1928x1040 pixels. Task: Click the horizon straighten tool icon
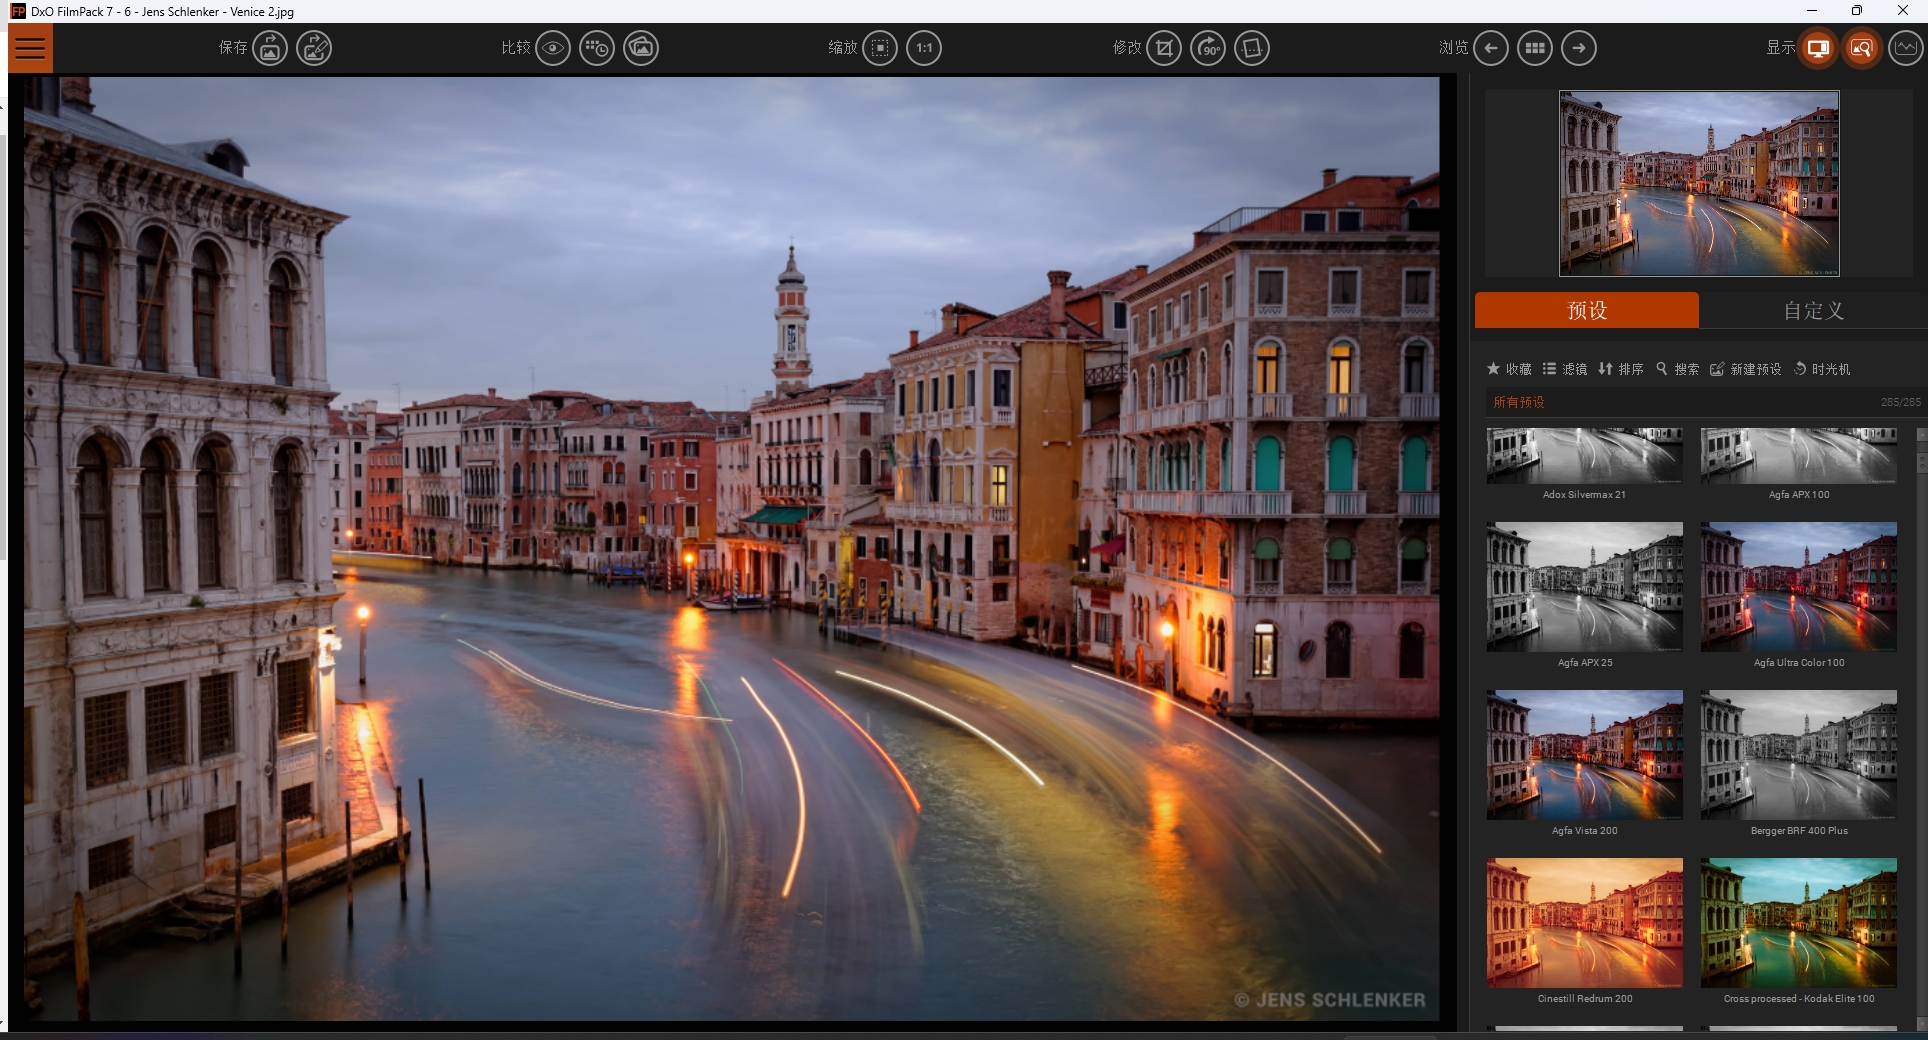click(x=1252, y=48)
